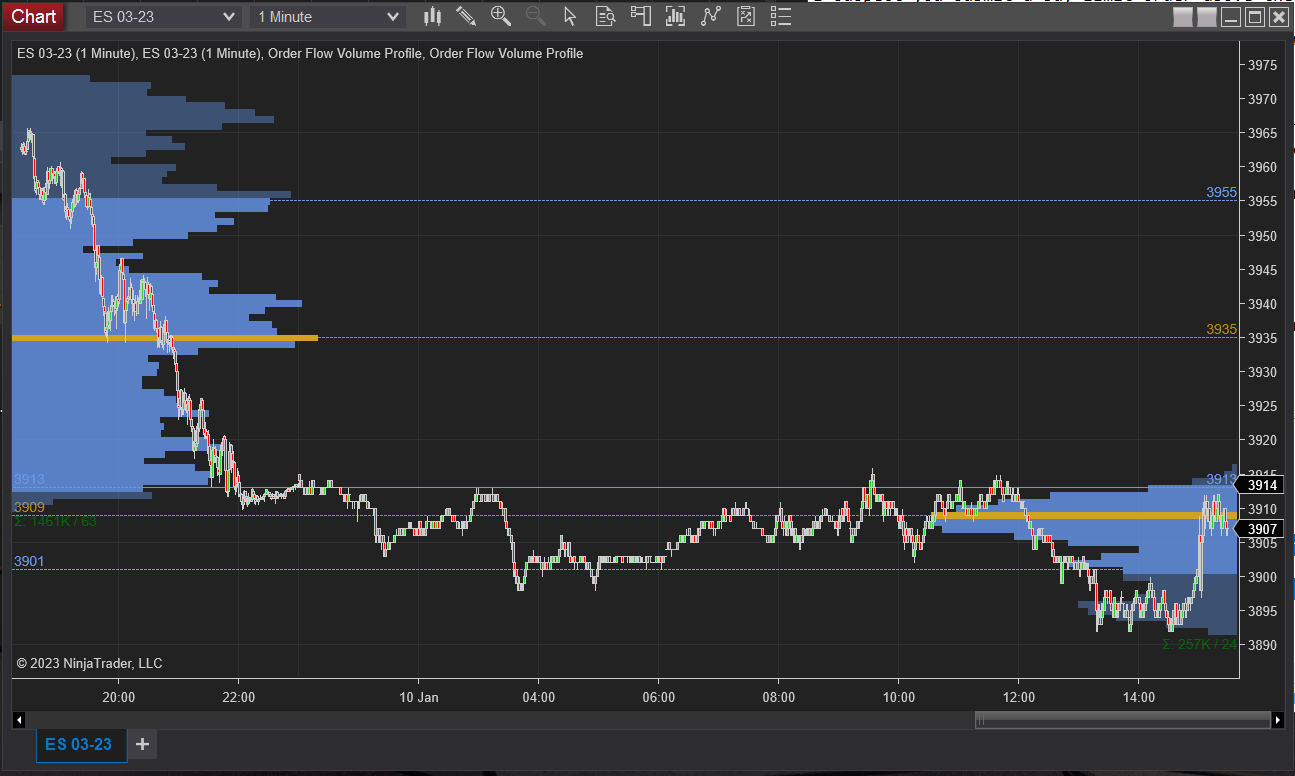
Task: Click the orange '3909' POC label
Action: 29,507
